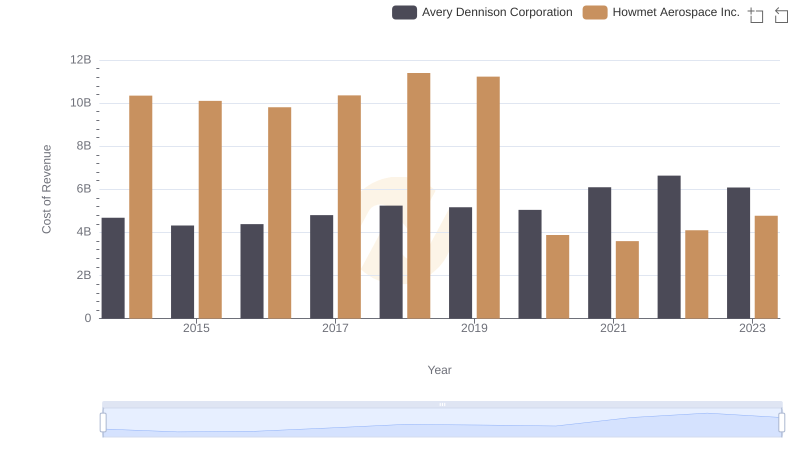Click the Year axis title

click(x=439, y=370)
